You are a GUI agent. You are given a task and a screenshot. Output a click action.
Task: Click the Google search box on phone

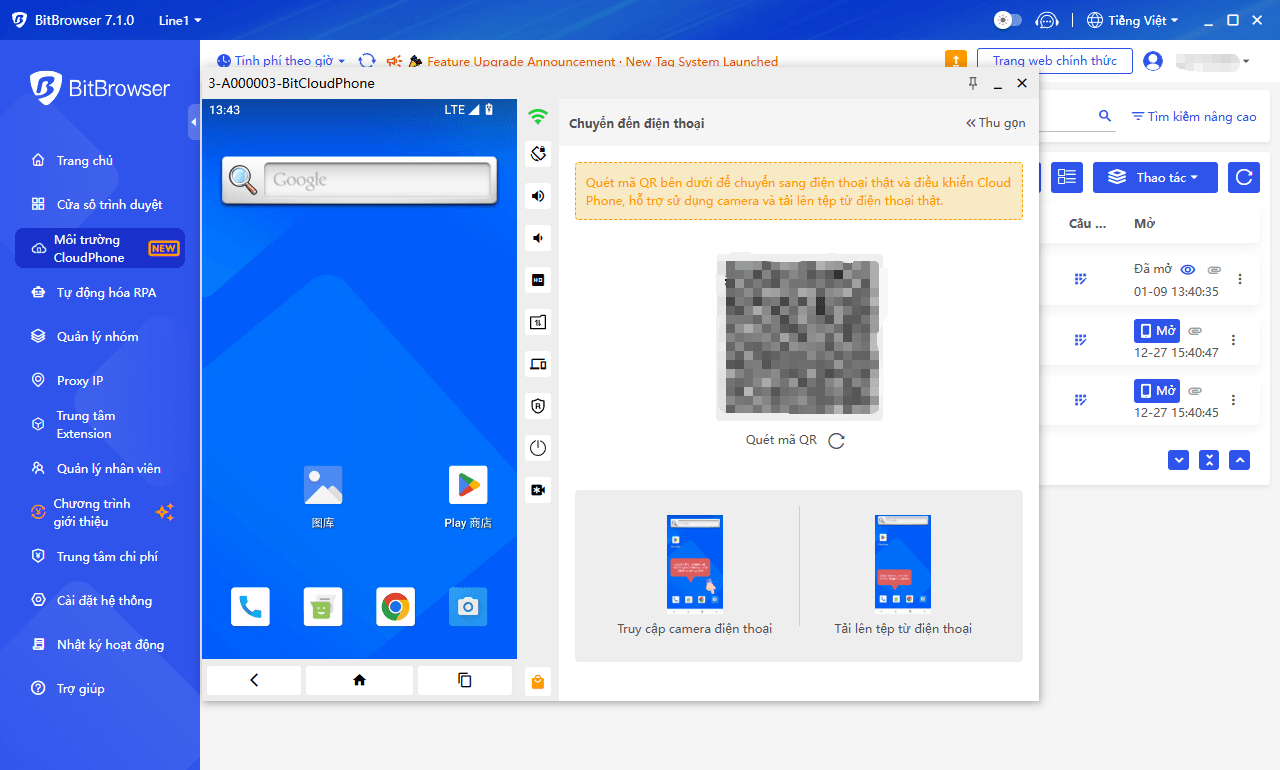pos(377,180)
